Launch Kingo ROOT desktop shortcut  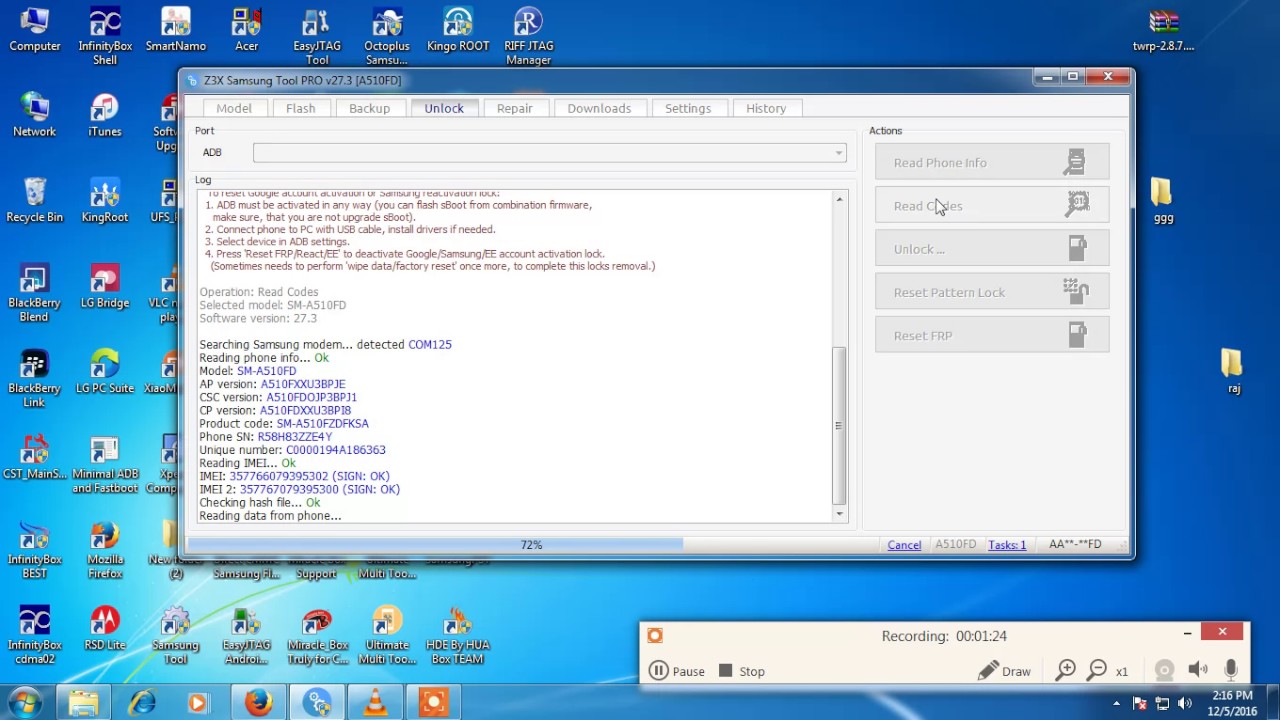pyautogui.click(x=458, y=30)
